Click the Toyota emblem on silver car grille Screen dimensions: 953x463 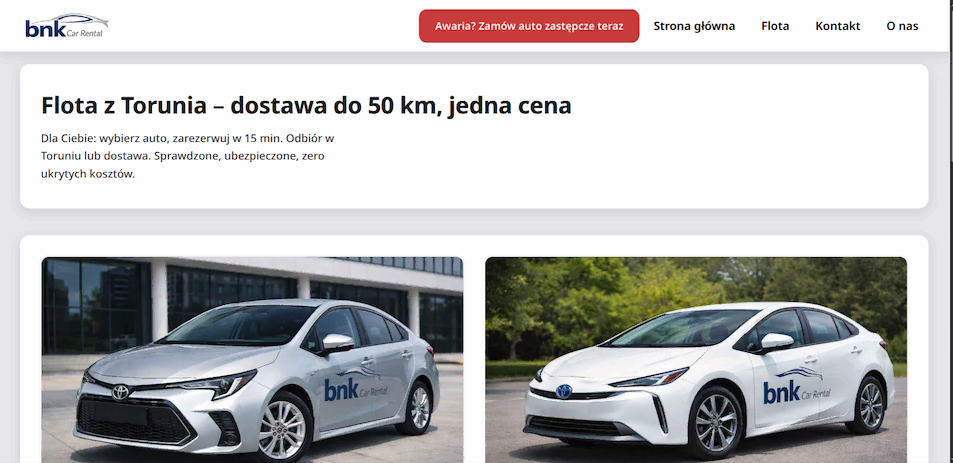120,393
